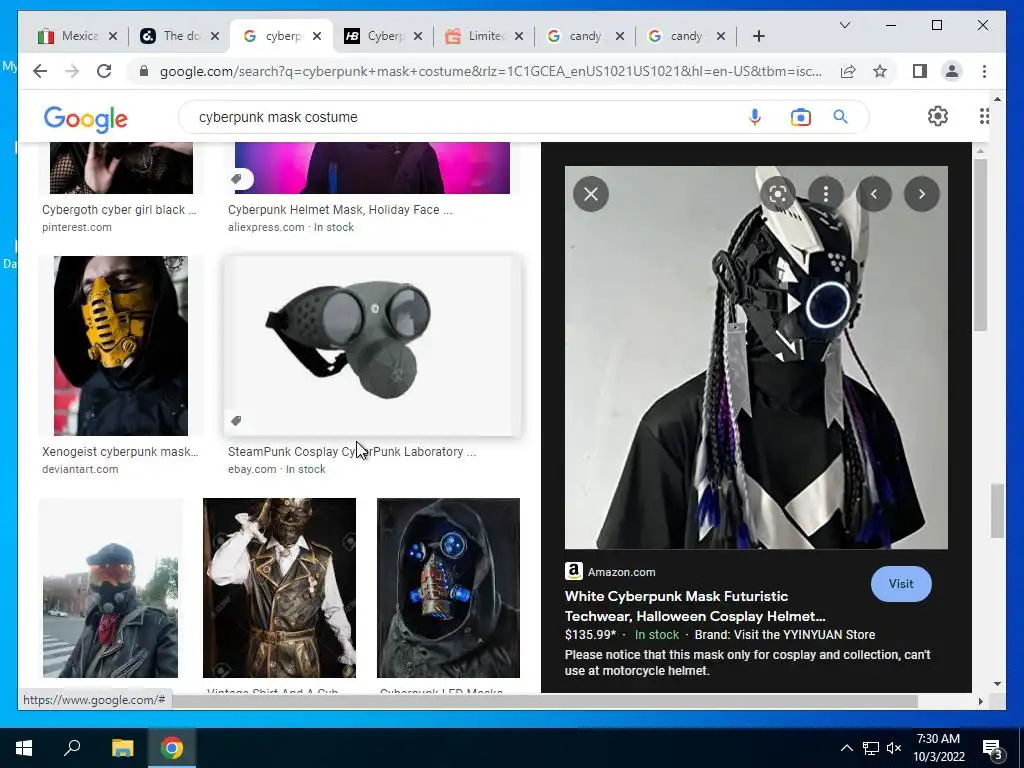The image size is (1024, 768).
Task: Reload the current page
Action: tap(104, 71)
